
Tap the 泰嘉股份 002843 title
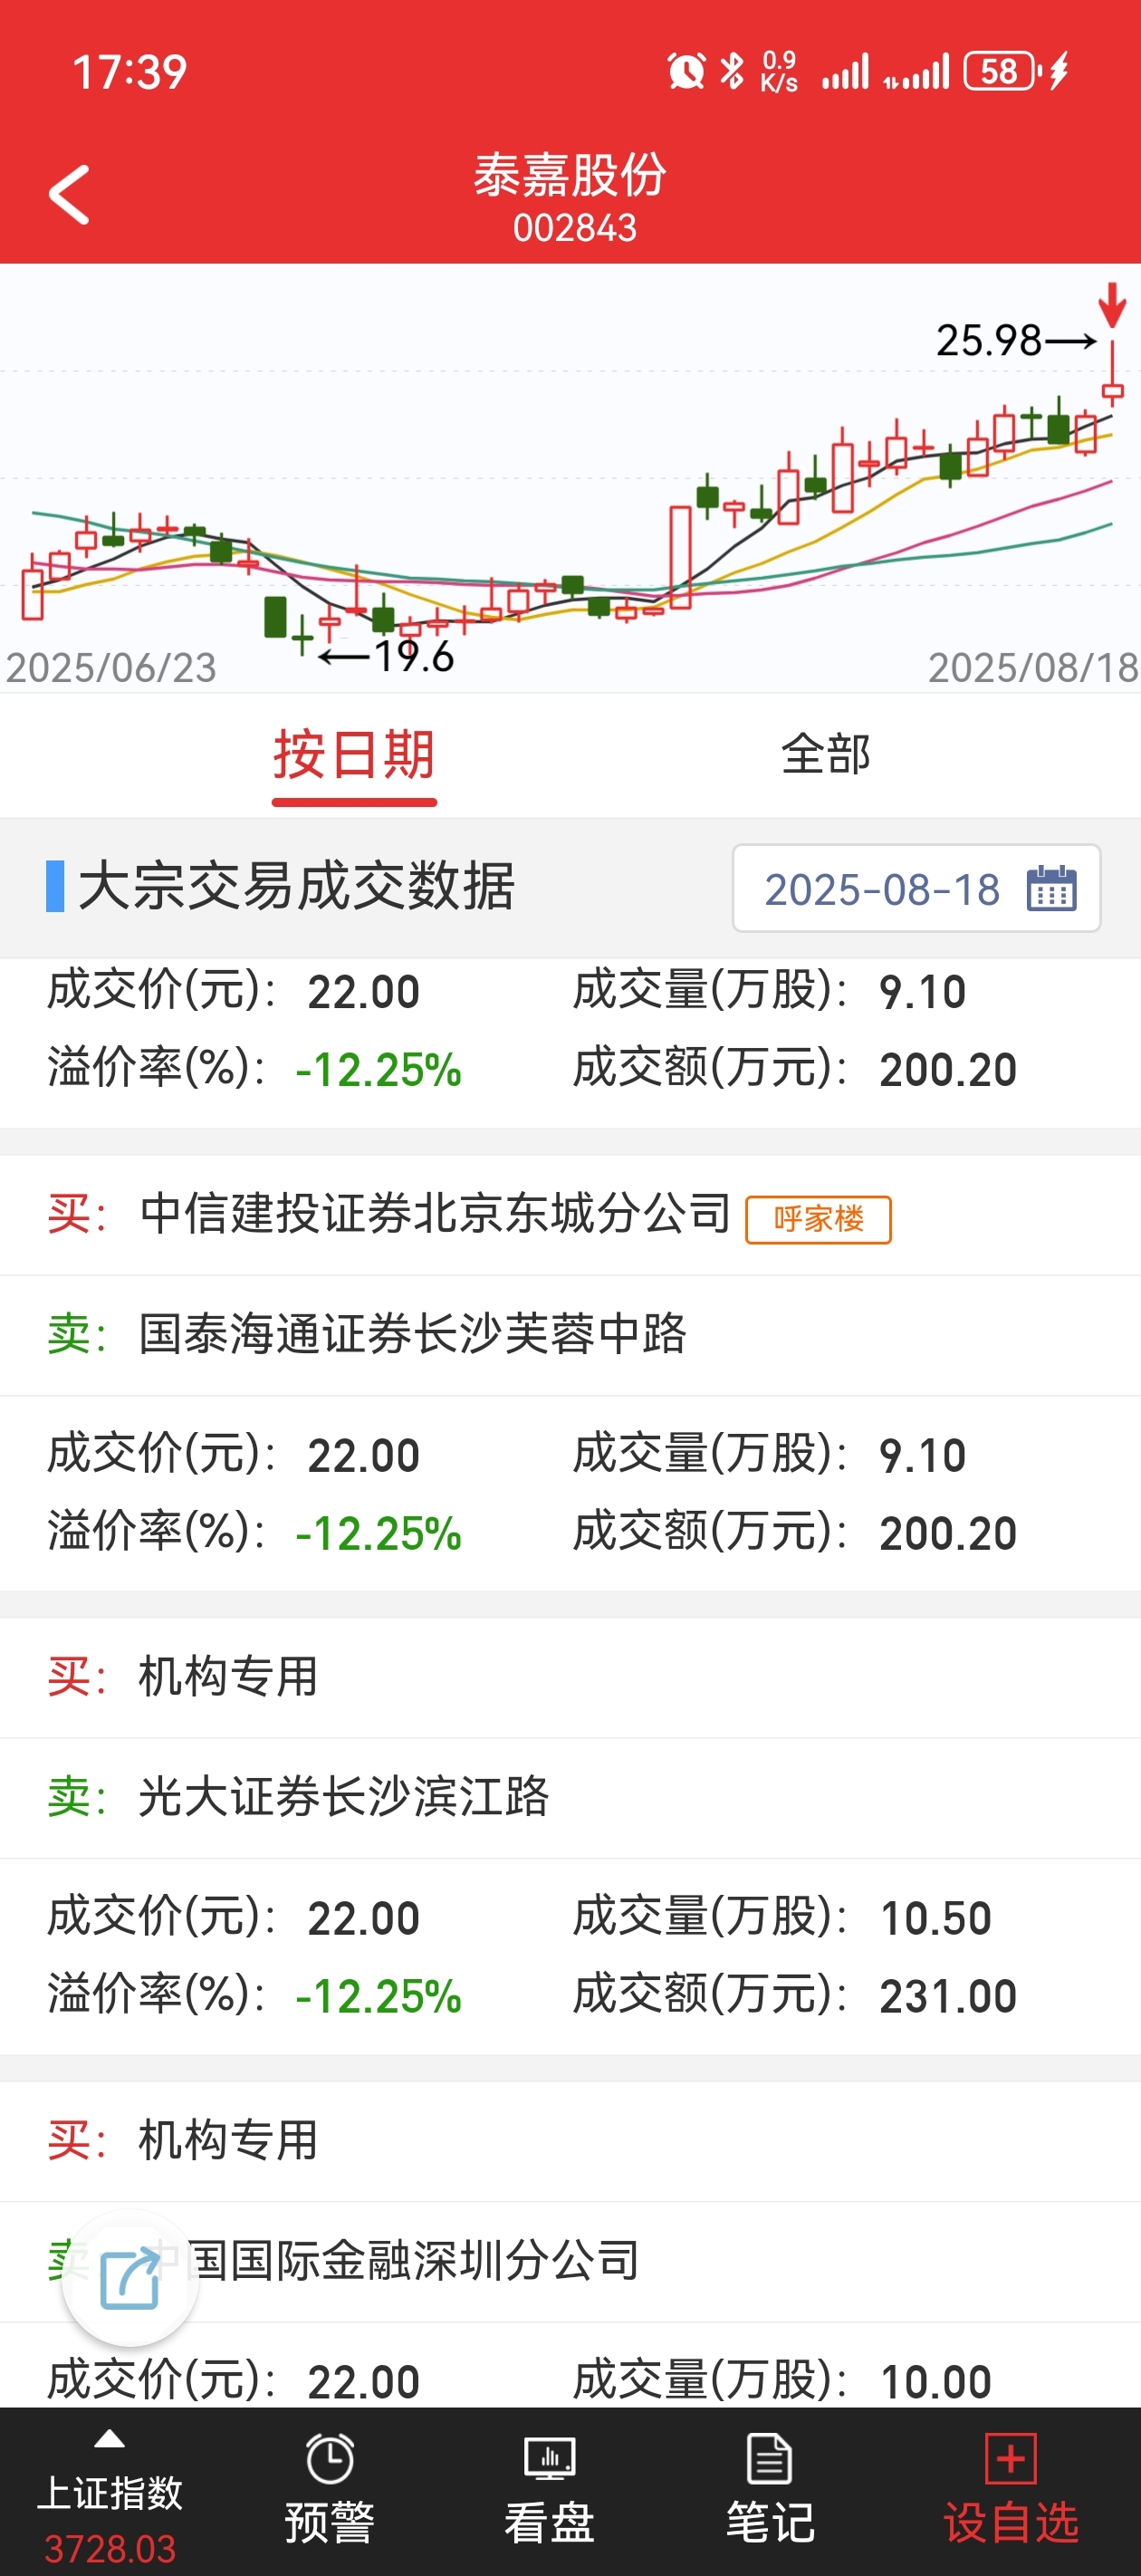coord(571,198)
